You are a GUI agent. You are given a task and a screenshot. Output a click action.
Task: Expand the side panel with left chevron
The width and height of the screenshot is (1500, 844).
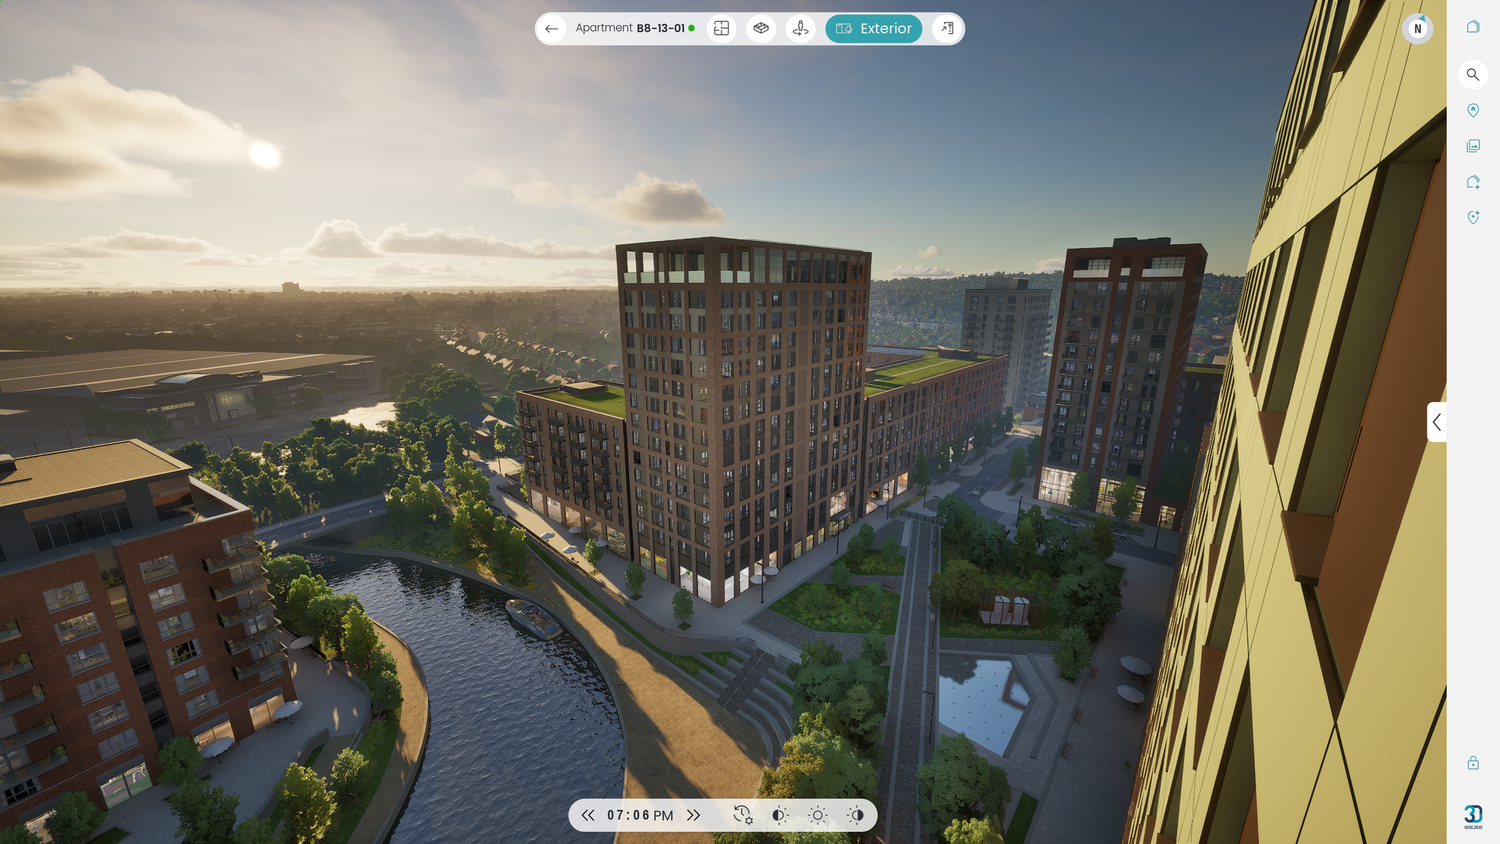(1437, 422)
